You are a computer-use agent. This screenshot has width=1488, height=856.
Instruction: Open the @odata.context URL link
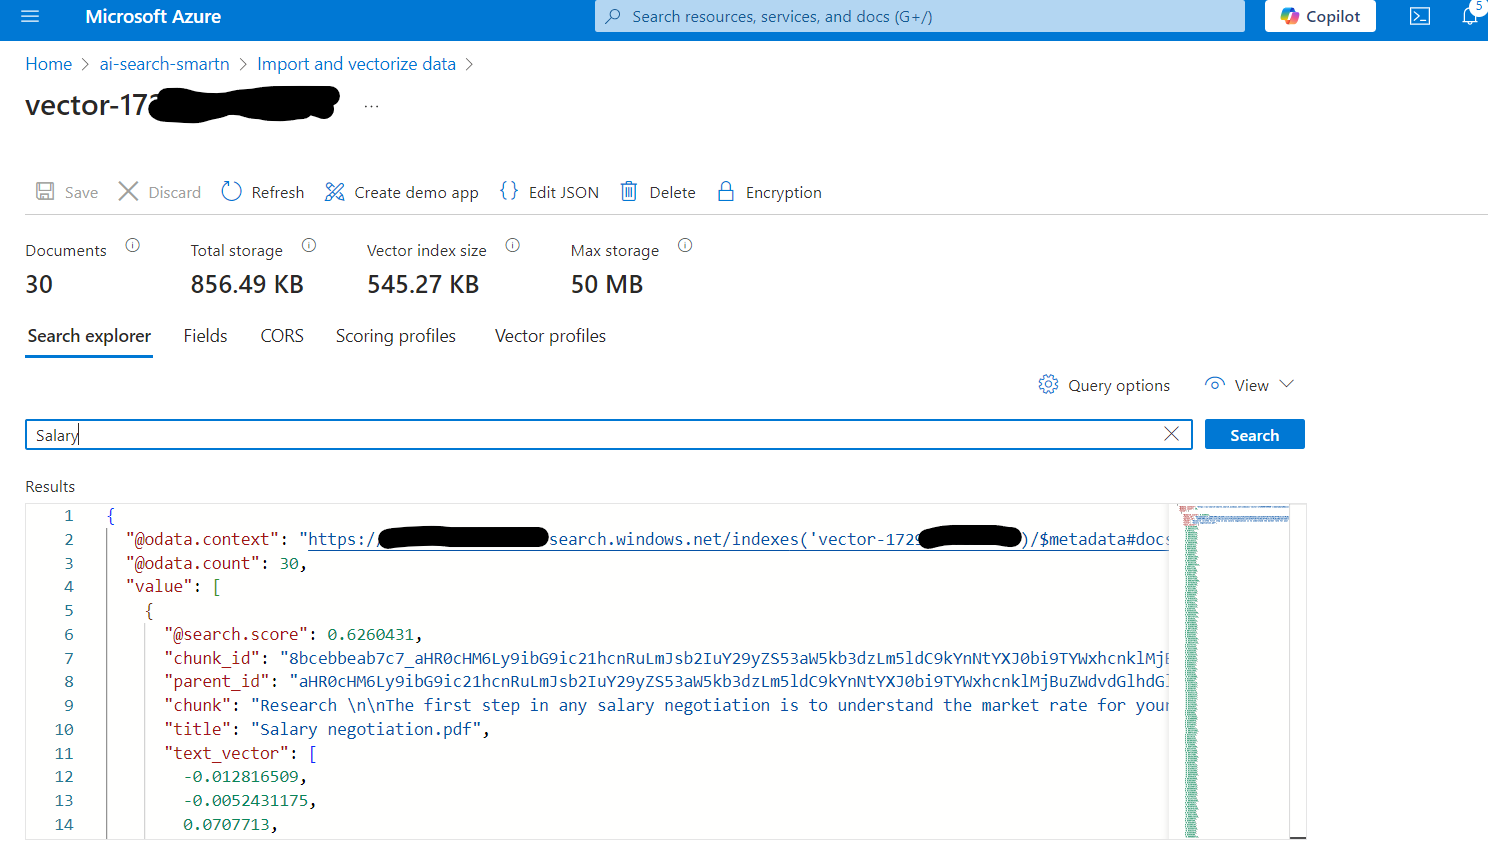[x=738, y=539]
